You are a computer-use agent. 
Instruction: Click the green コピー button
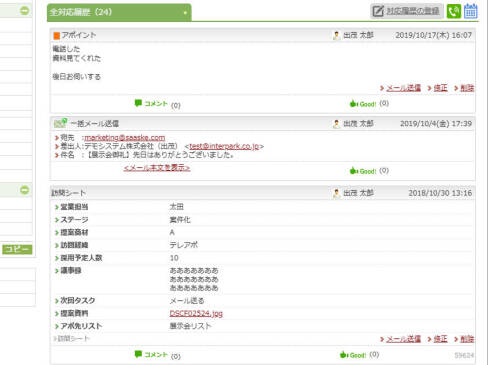click(17, 249)
